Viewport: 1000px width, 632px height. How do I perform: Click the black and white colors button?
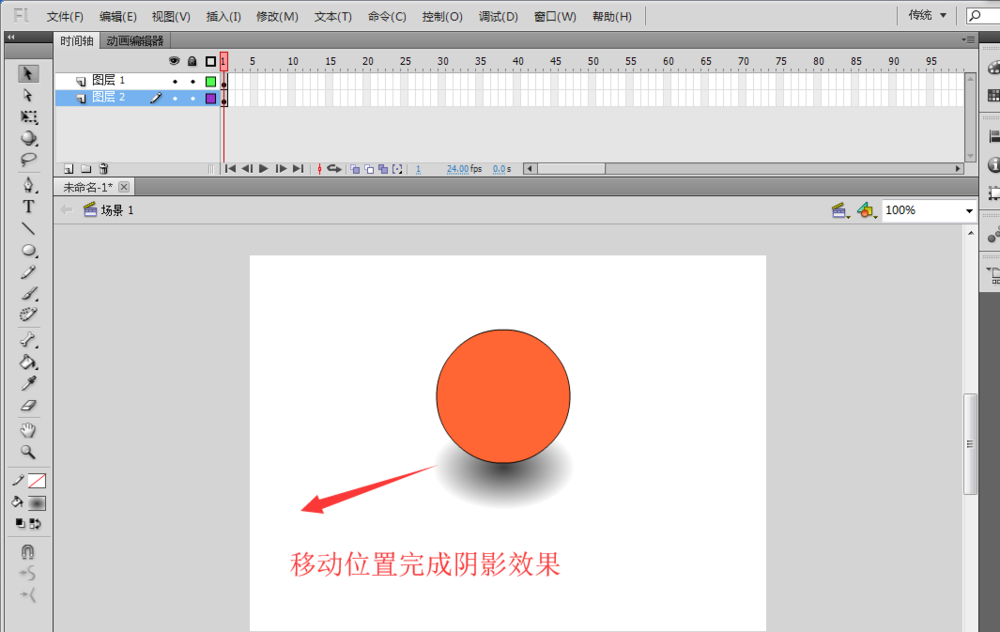click(20, 524)
